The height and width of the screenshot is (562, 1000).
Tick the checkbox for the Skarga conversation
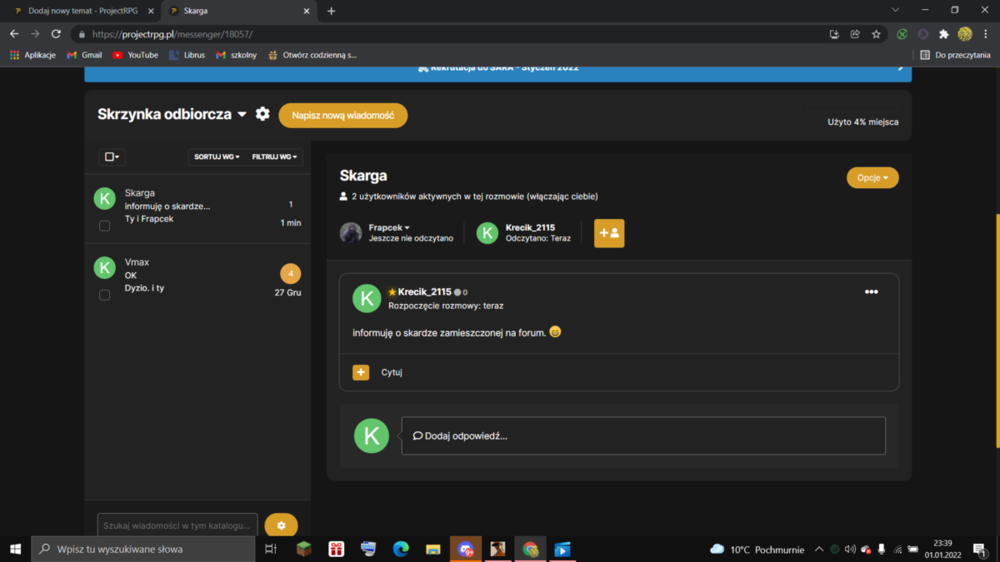tap(105, 225)
